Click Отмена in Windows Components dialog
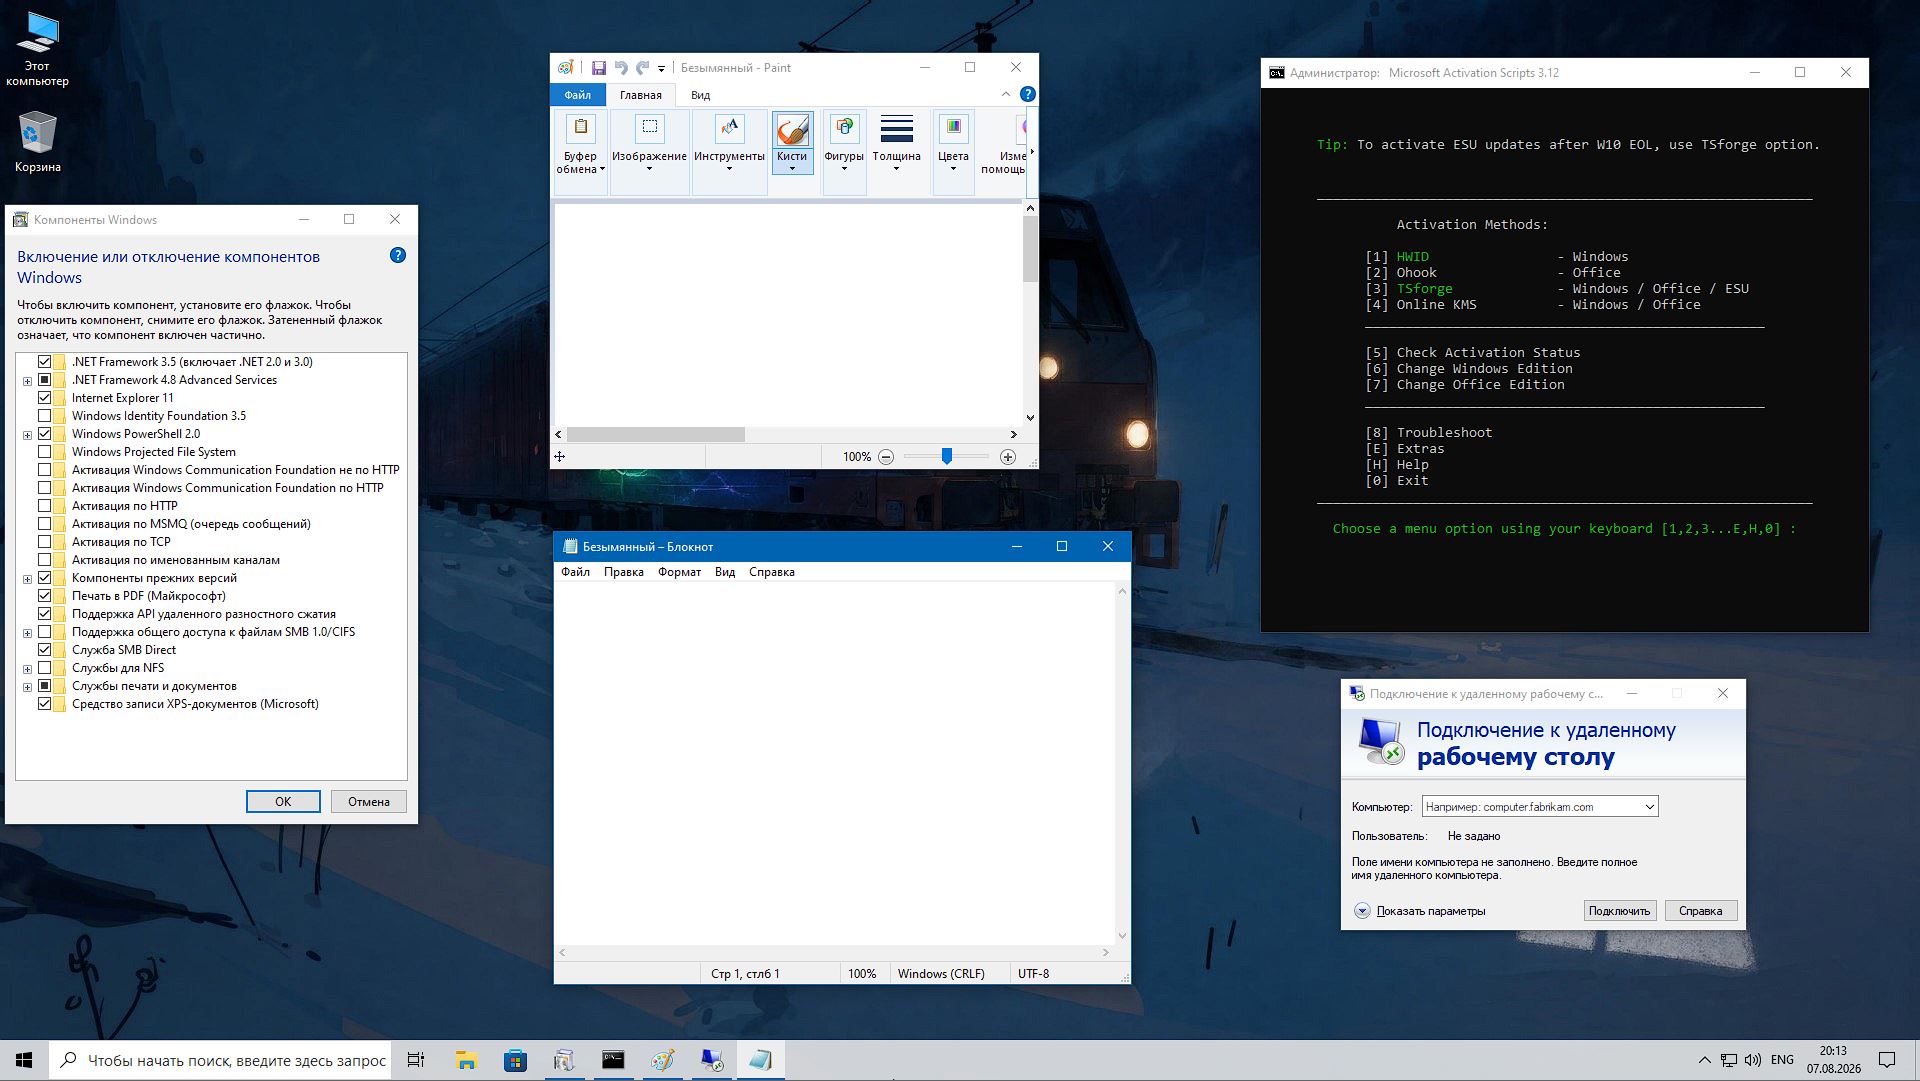Screen dimensions: 1920x1081 point(369,801)
